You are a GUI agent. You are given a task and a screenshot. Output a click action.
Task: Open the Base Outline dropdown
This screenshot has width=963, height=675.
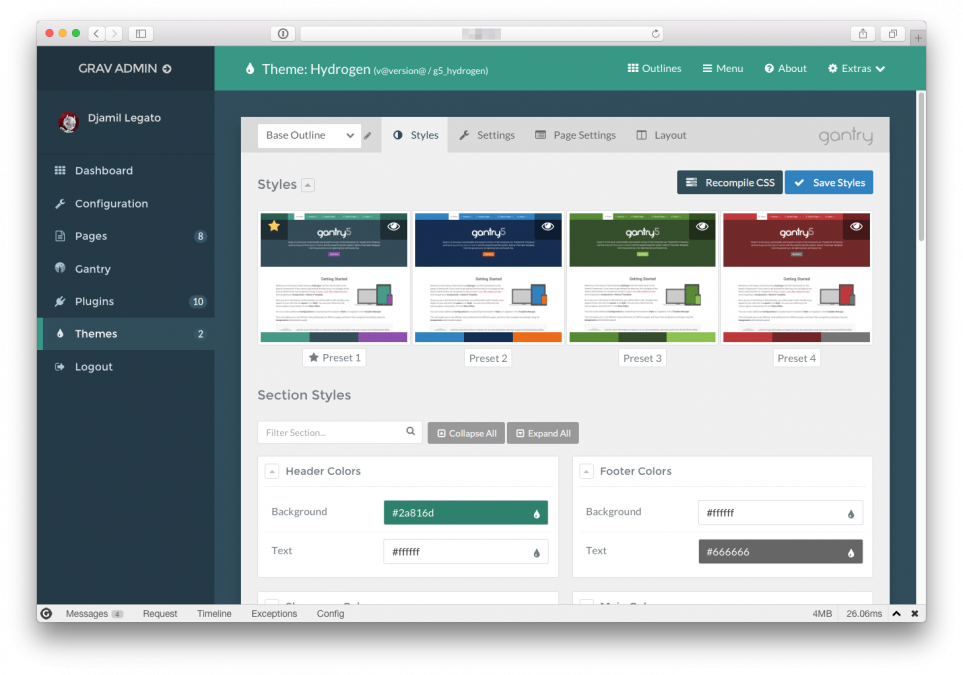click(310, 135)
